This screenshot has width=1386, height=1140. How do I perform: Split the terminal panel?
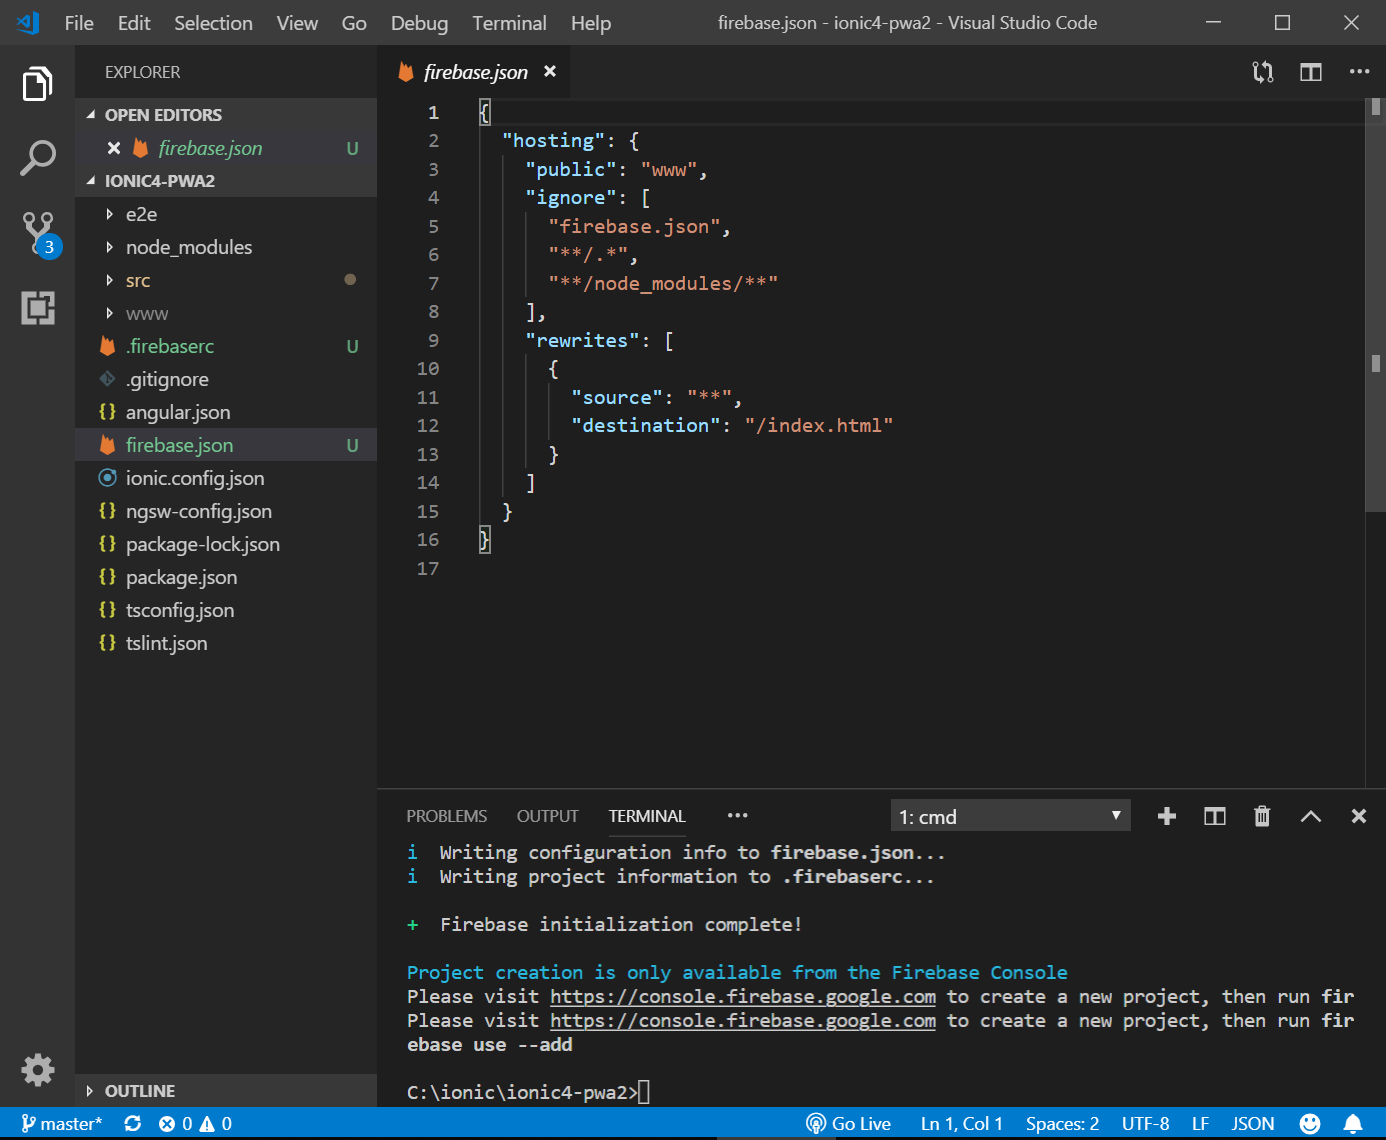(1214, 816)
